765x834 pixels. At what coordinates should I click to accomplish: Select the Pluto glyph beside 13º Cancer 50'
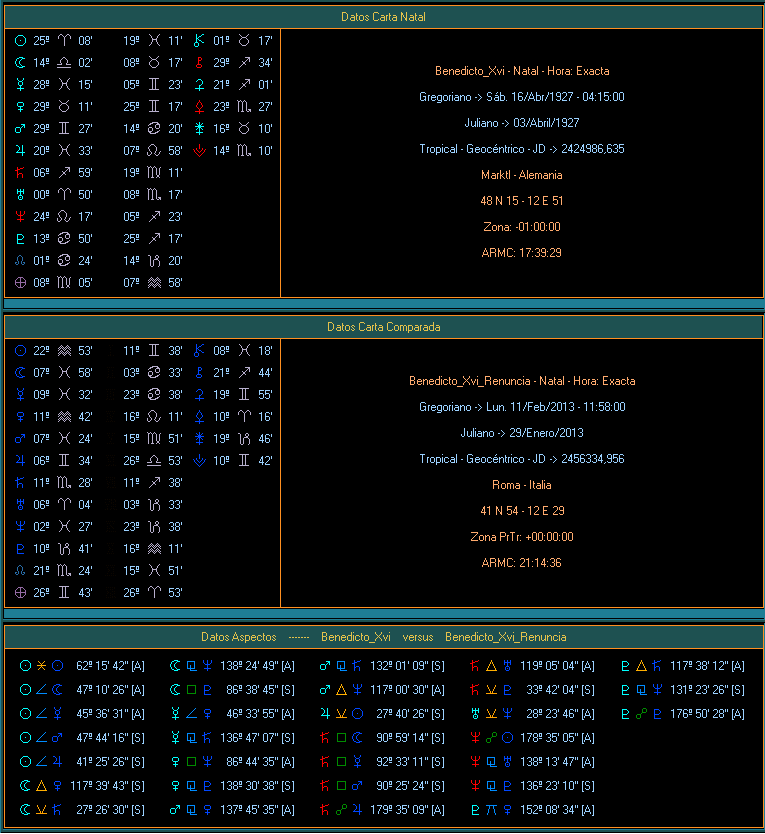pos(20,239)
